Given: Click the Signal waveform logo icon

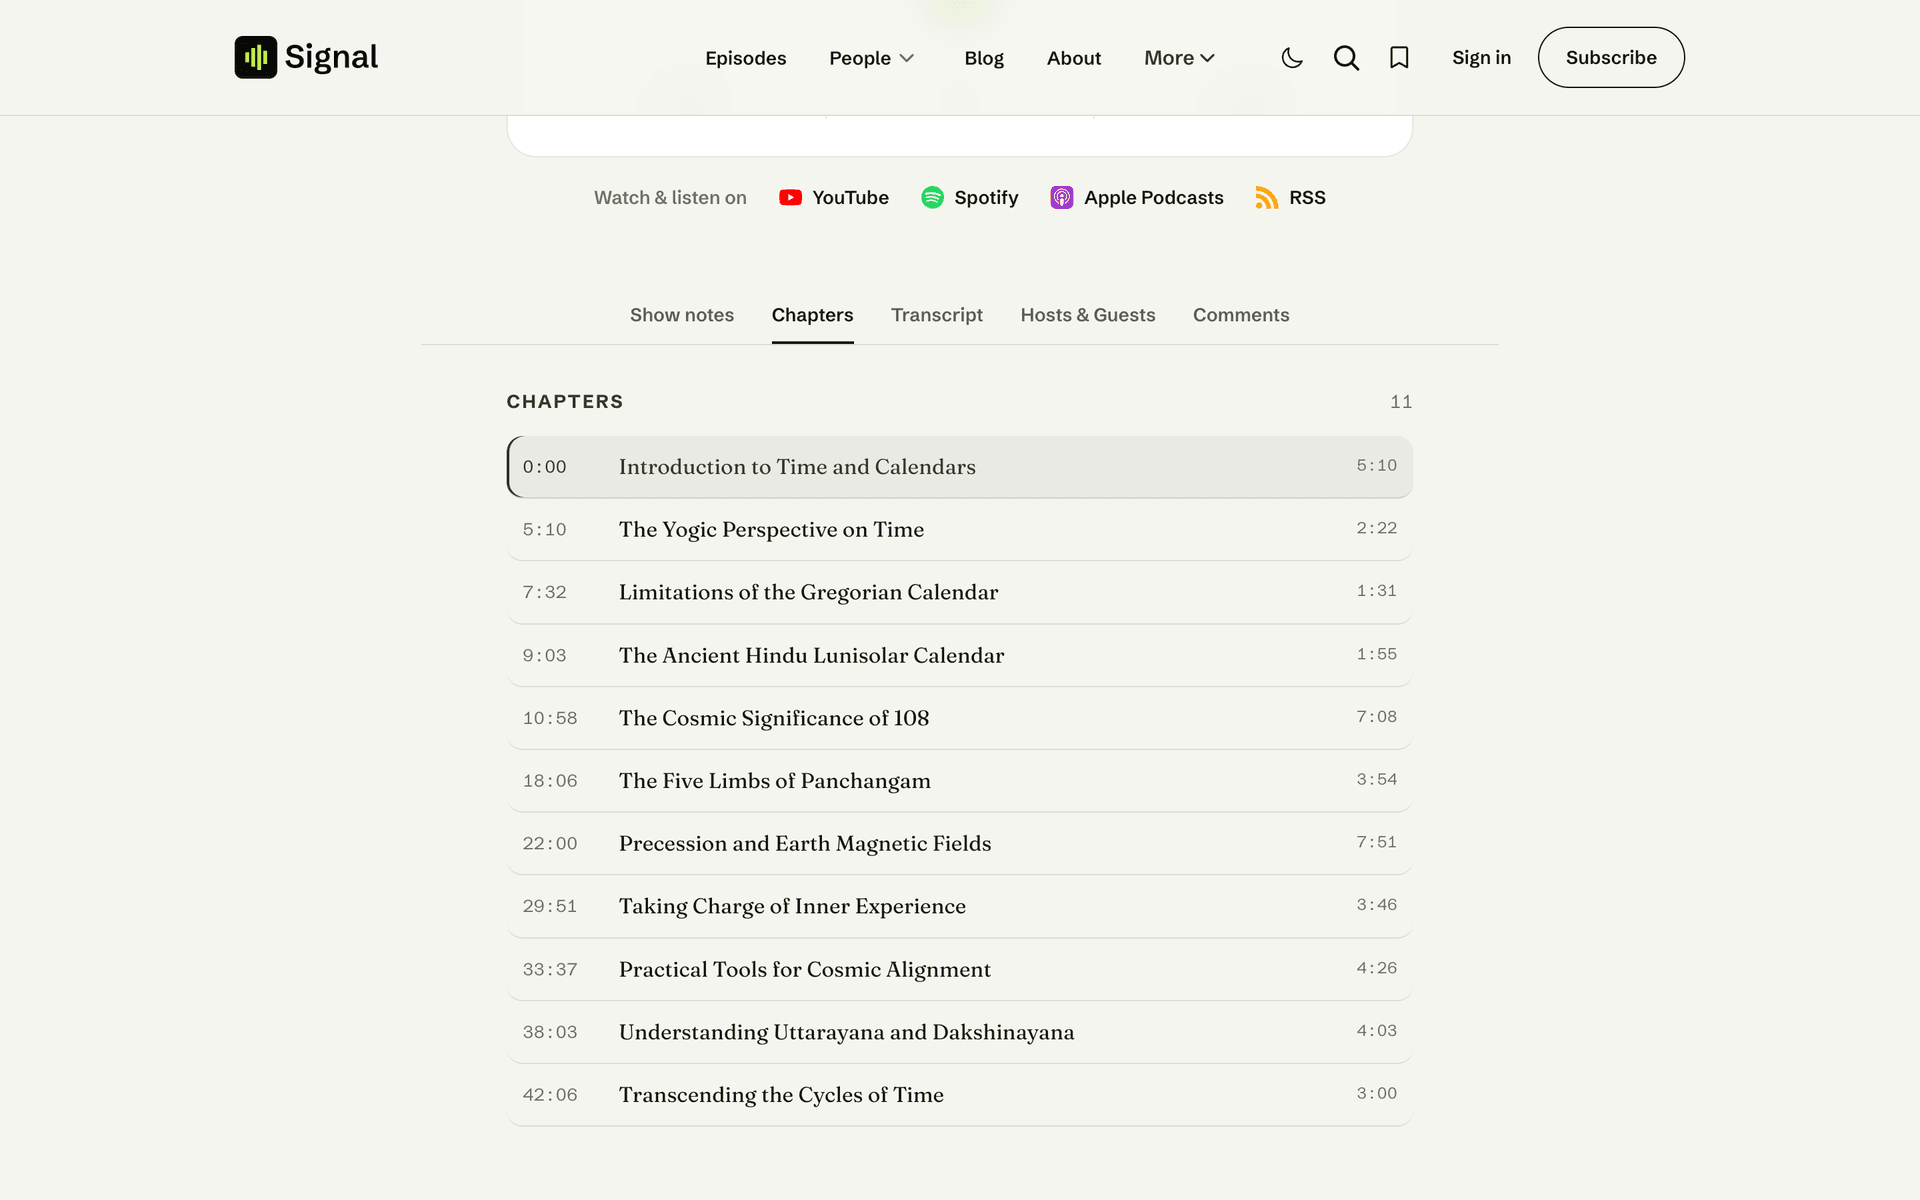Looking at the screenshot, I should 256,57.
